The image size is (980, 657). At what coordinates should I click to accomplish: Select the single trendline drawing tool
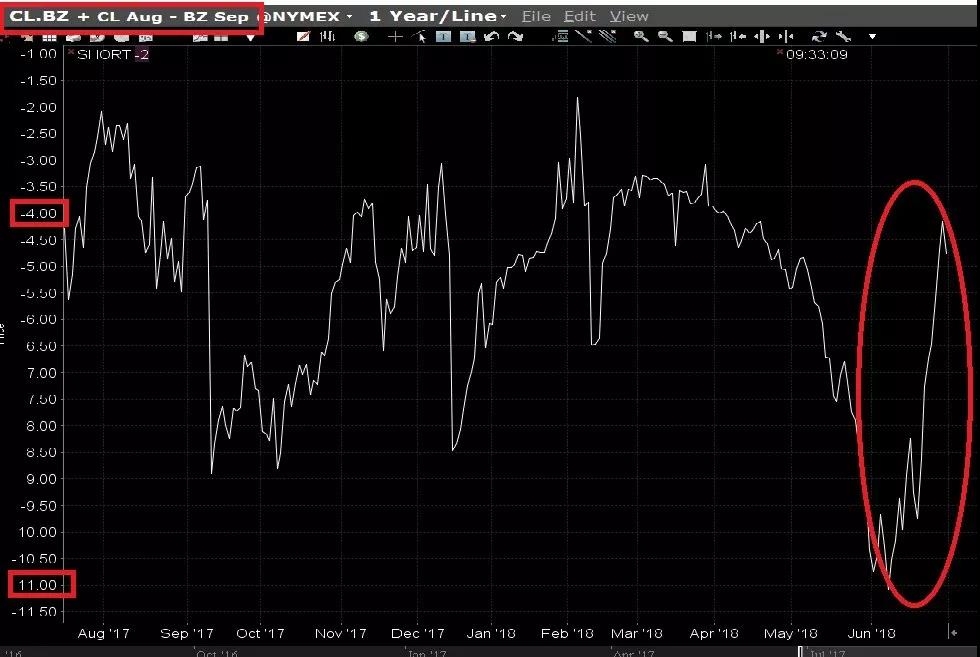pyautogui.click(x=584, y=36)
